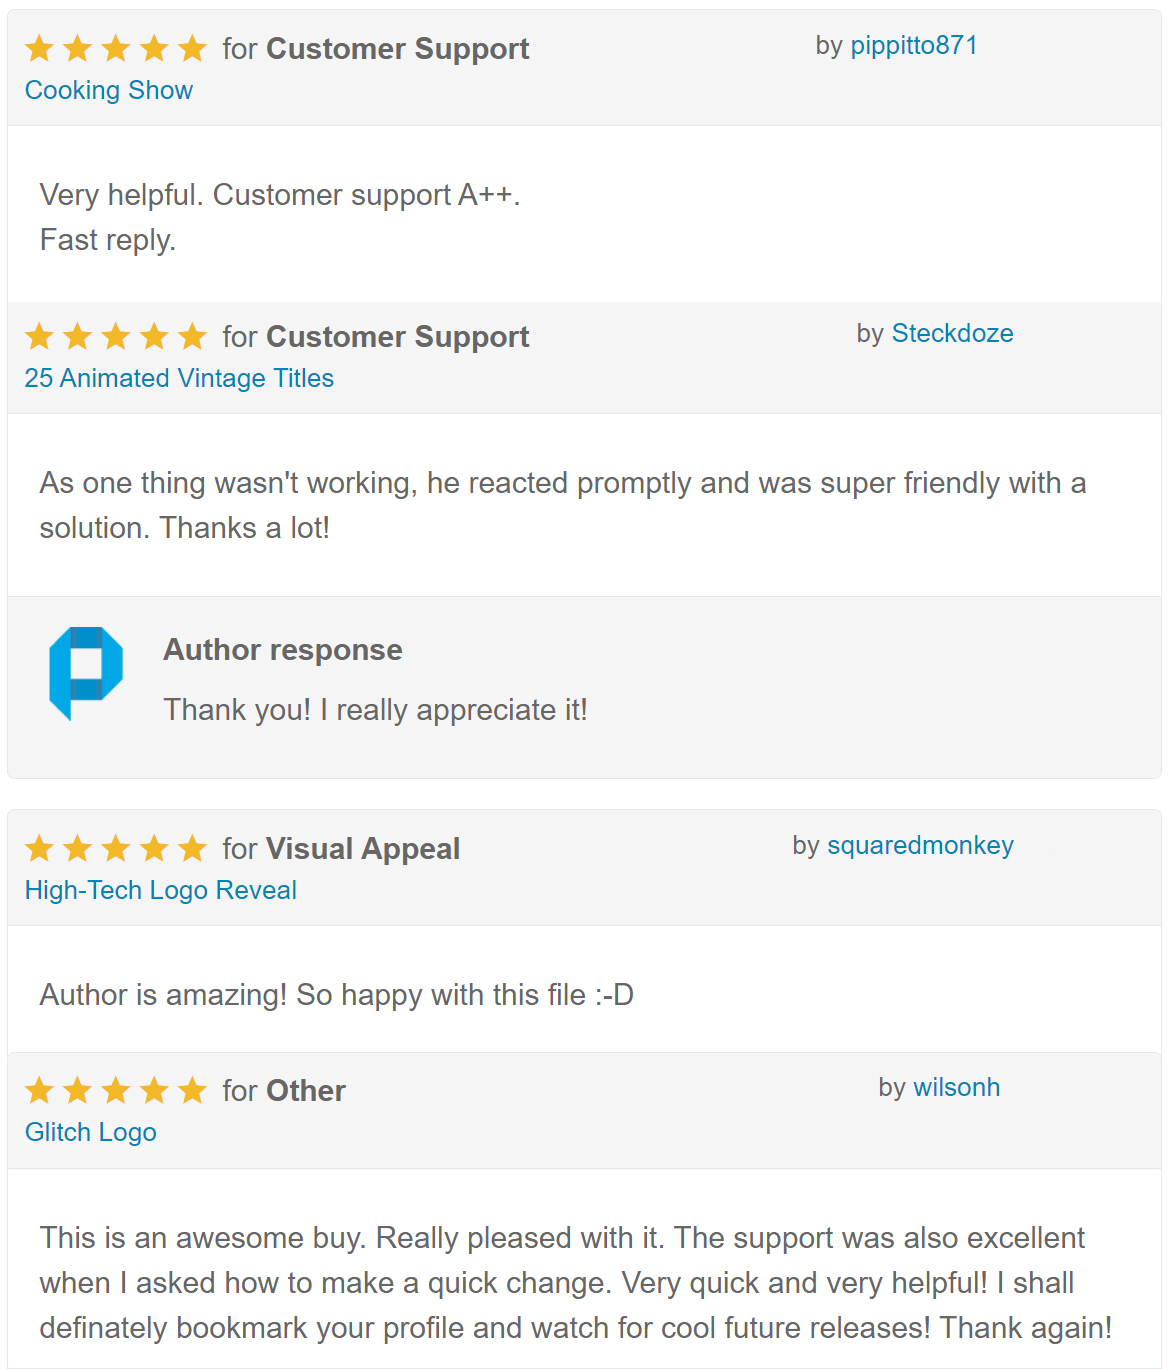Select the third star in Steckdoze's review rating

(116, 337)
